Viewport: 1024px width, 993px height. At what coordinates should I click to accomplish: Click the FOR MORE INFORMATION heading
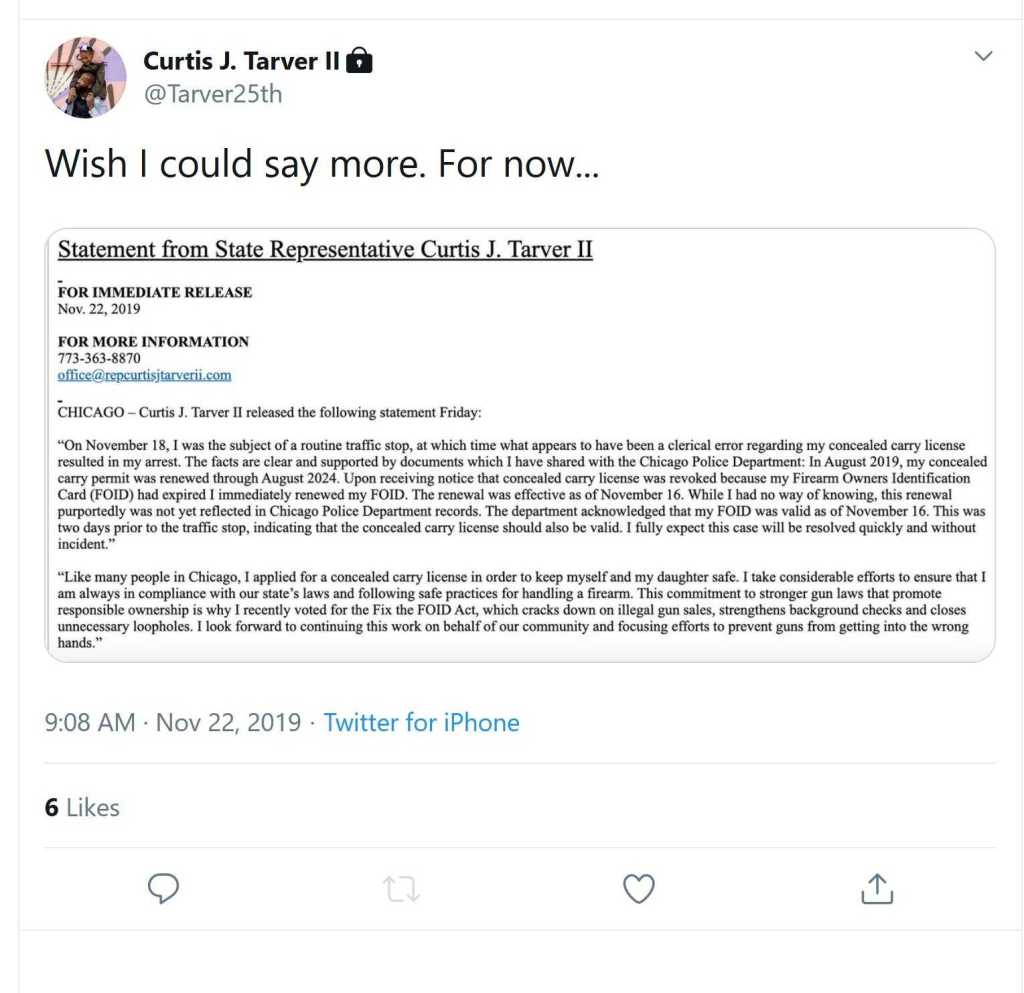coord(153,341)
